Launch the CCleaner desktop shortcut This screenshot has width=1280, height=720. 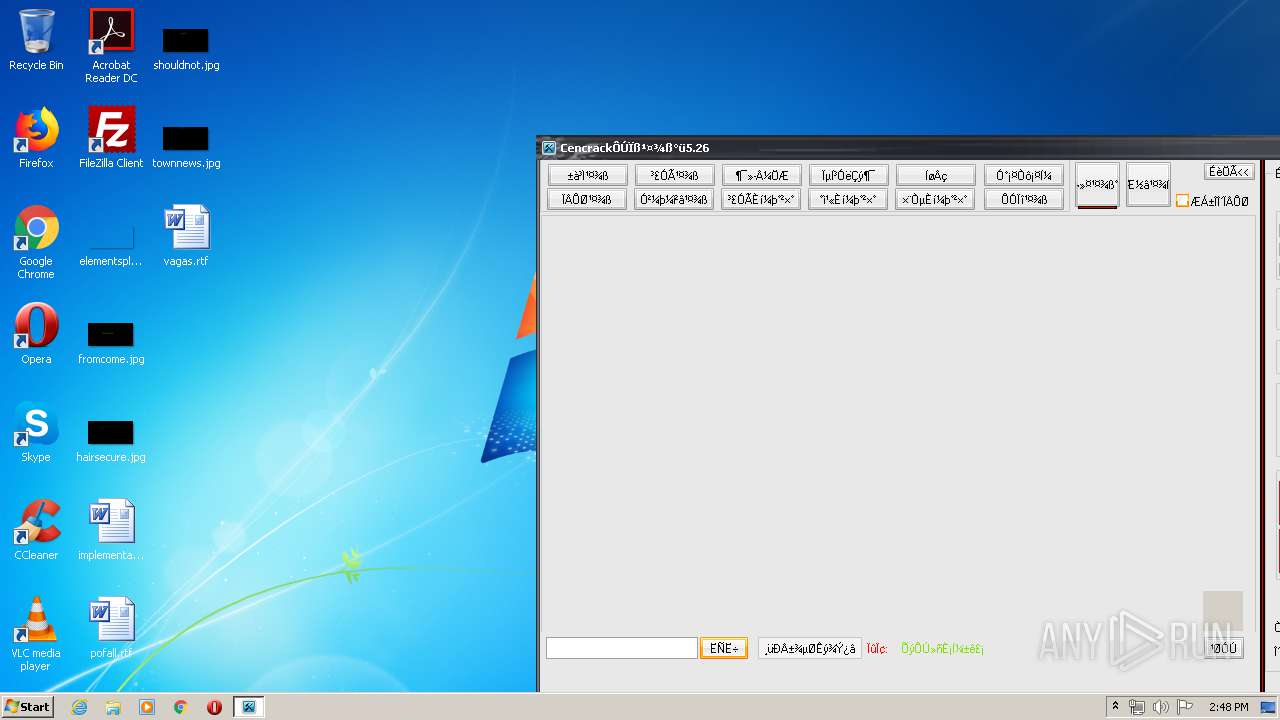36,530
